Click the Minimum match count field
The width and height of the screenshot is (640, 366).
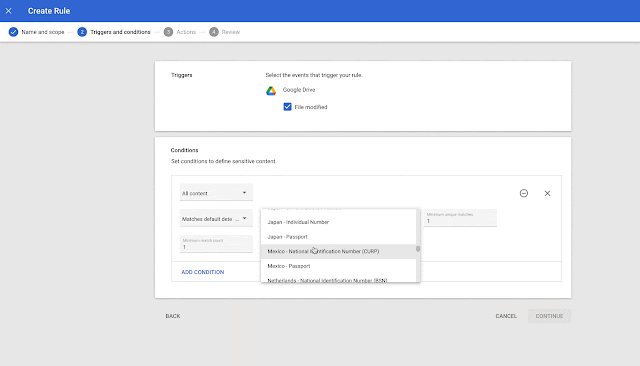216,244
